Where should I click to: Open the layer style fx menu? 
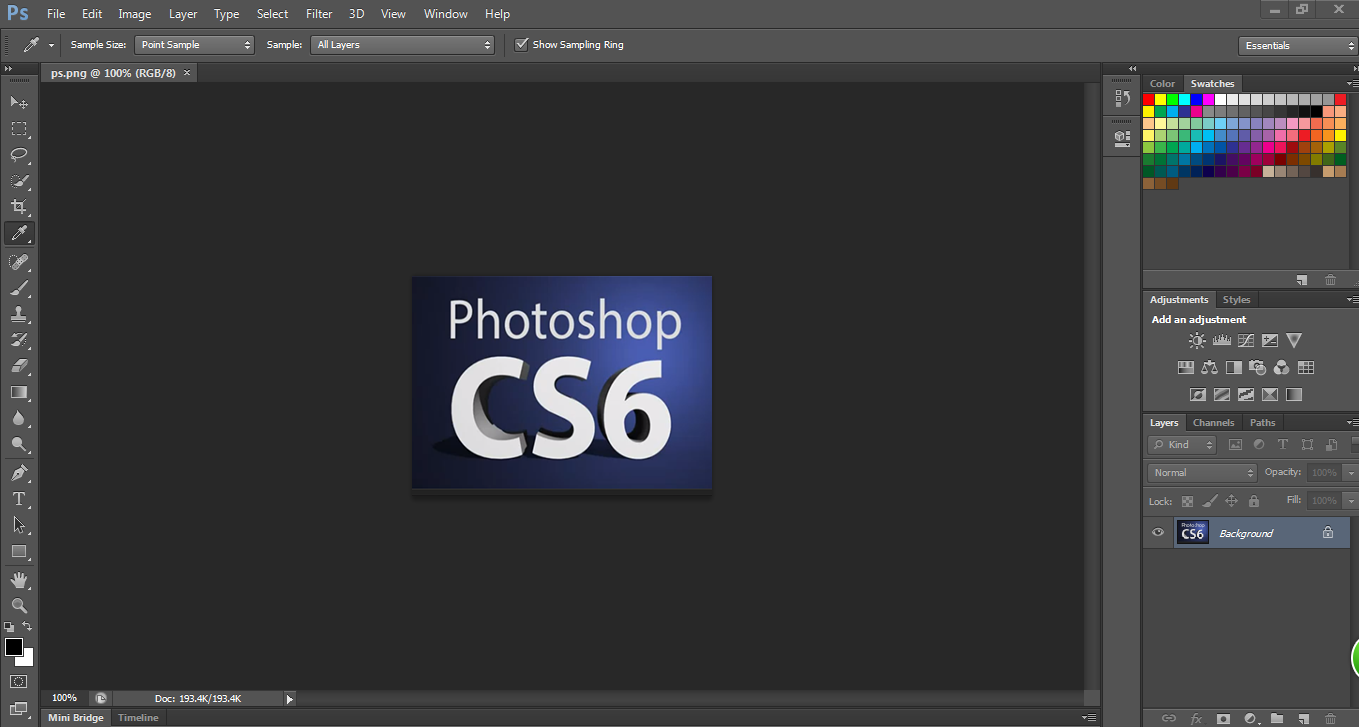(1195, 718)
